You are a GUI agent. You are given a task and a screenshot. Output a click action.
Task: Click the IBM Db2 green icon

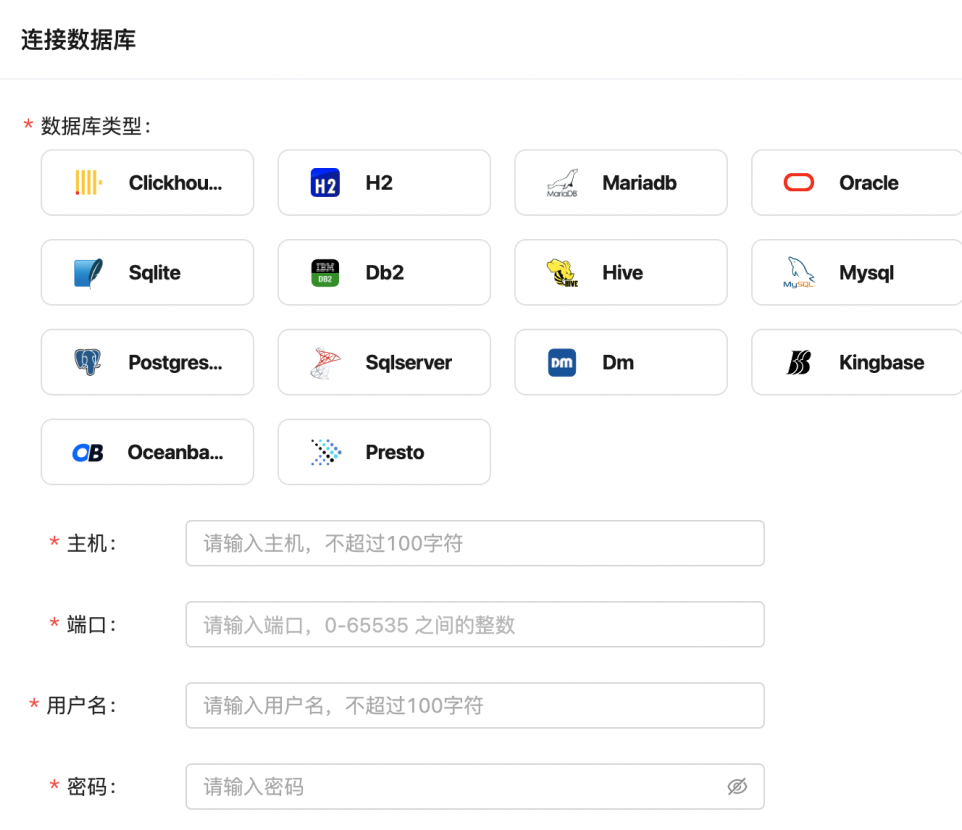325,273
